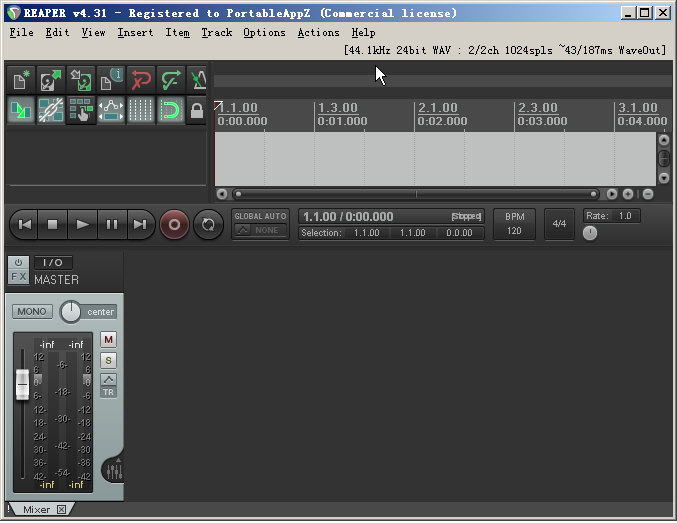Viewport: 677px width, 523px height.
Task: Select the Mixer docker tab
Action: [x=37, y=510]
